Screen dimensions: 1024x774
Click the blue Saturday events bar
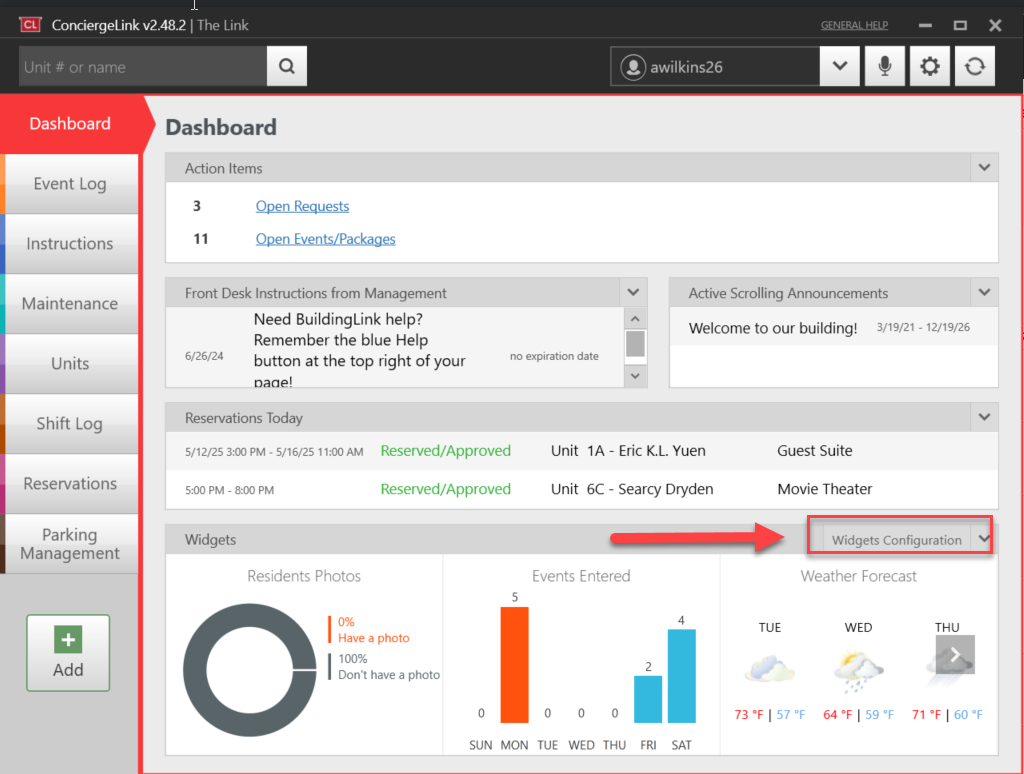[681, 676]
